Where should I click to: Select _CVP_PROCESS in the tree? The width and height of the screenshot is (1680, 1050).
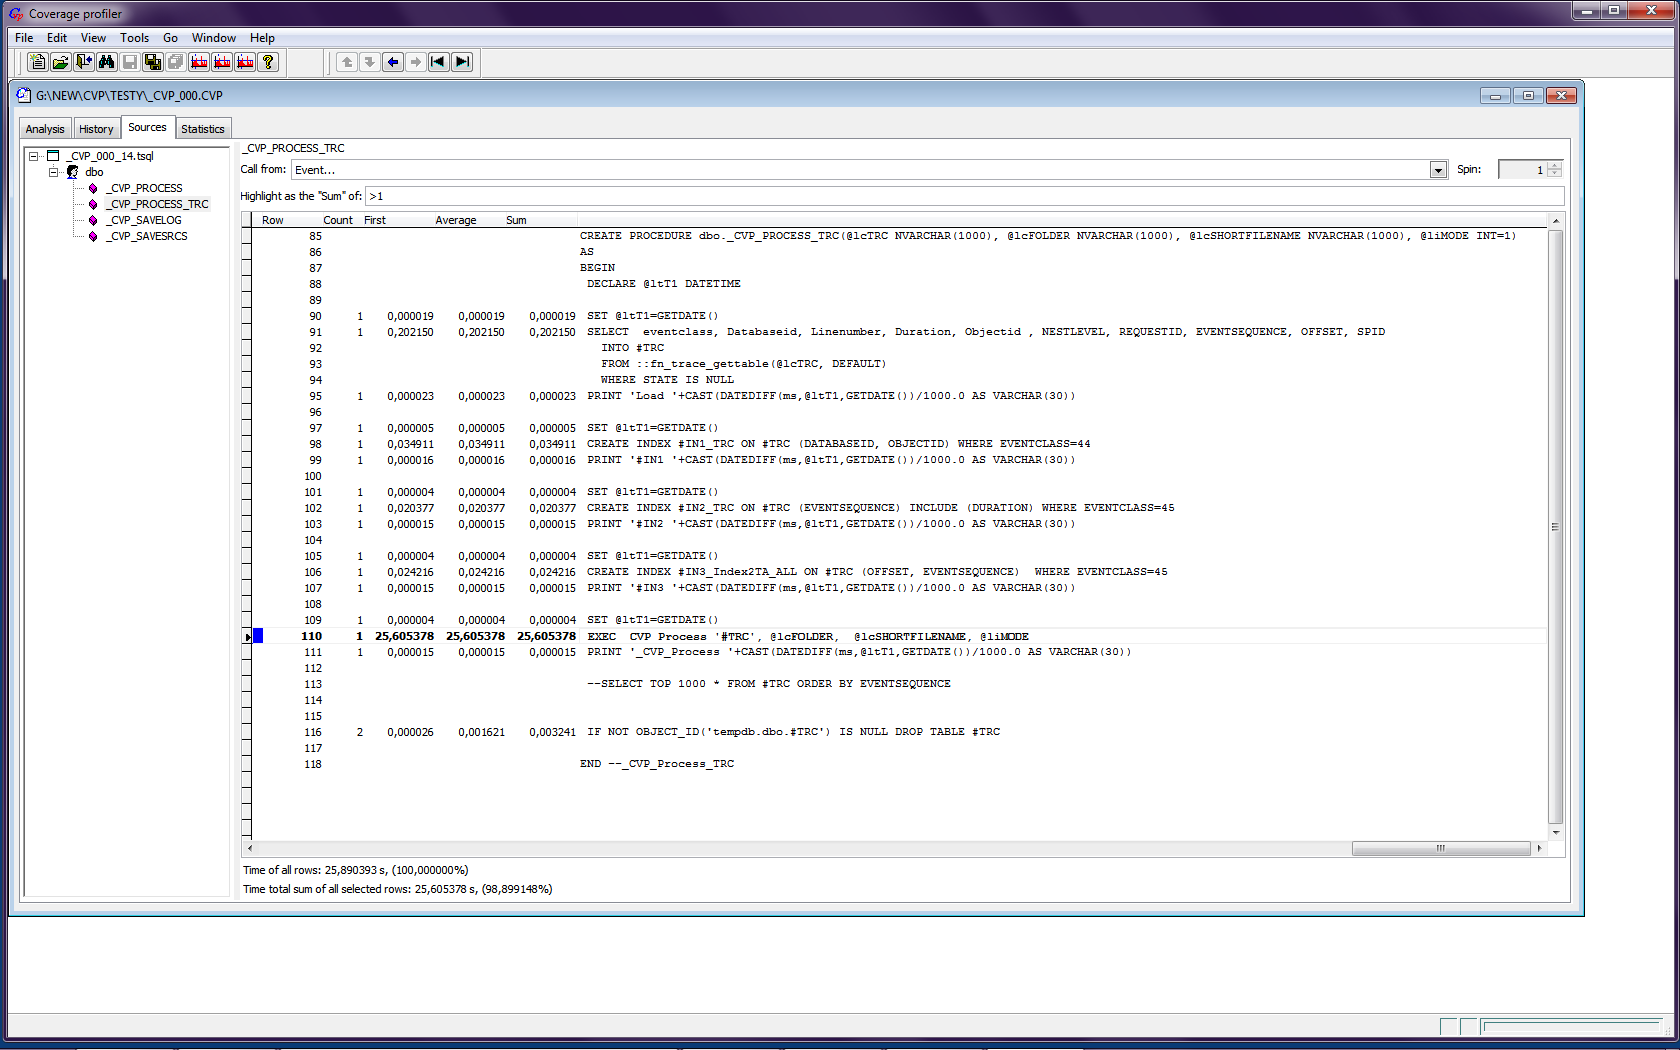[146, 188]
